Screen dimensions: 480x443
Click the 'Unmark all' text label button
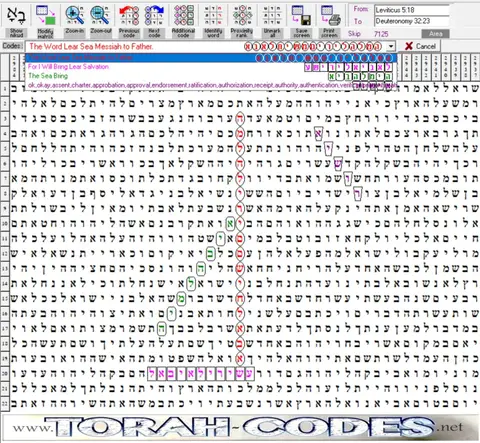coord(272,33)
